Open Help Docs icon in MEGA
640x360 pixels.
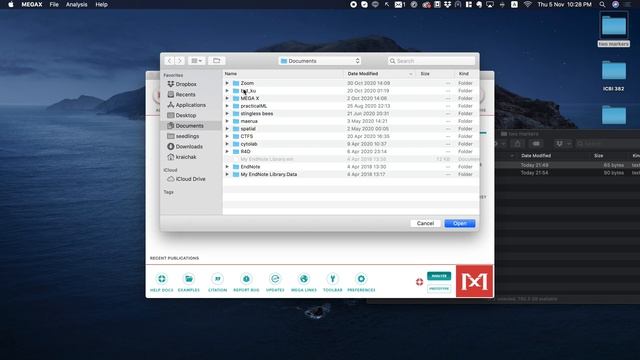[x=162, y=279]
